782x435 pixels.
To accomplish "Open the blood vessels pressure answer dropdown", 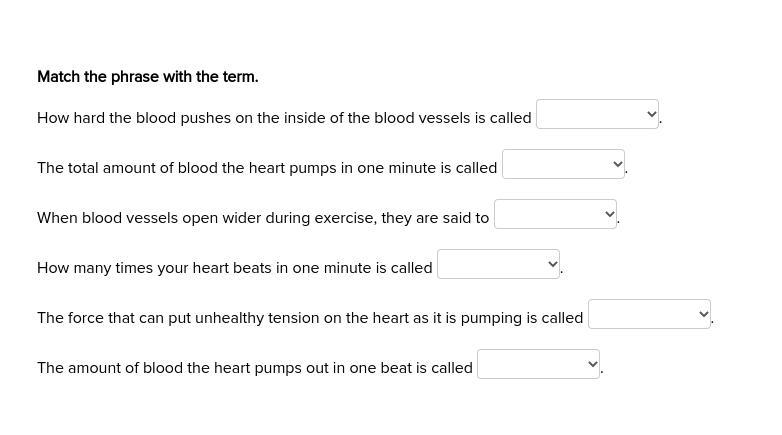I will 597,115.
